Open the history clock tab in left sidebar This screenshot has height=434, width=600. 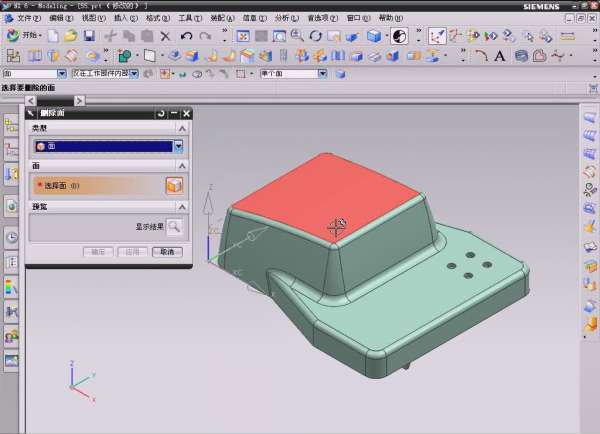point(11,238)
